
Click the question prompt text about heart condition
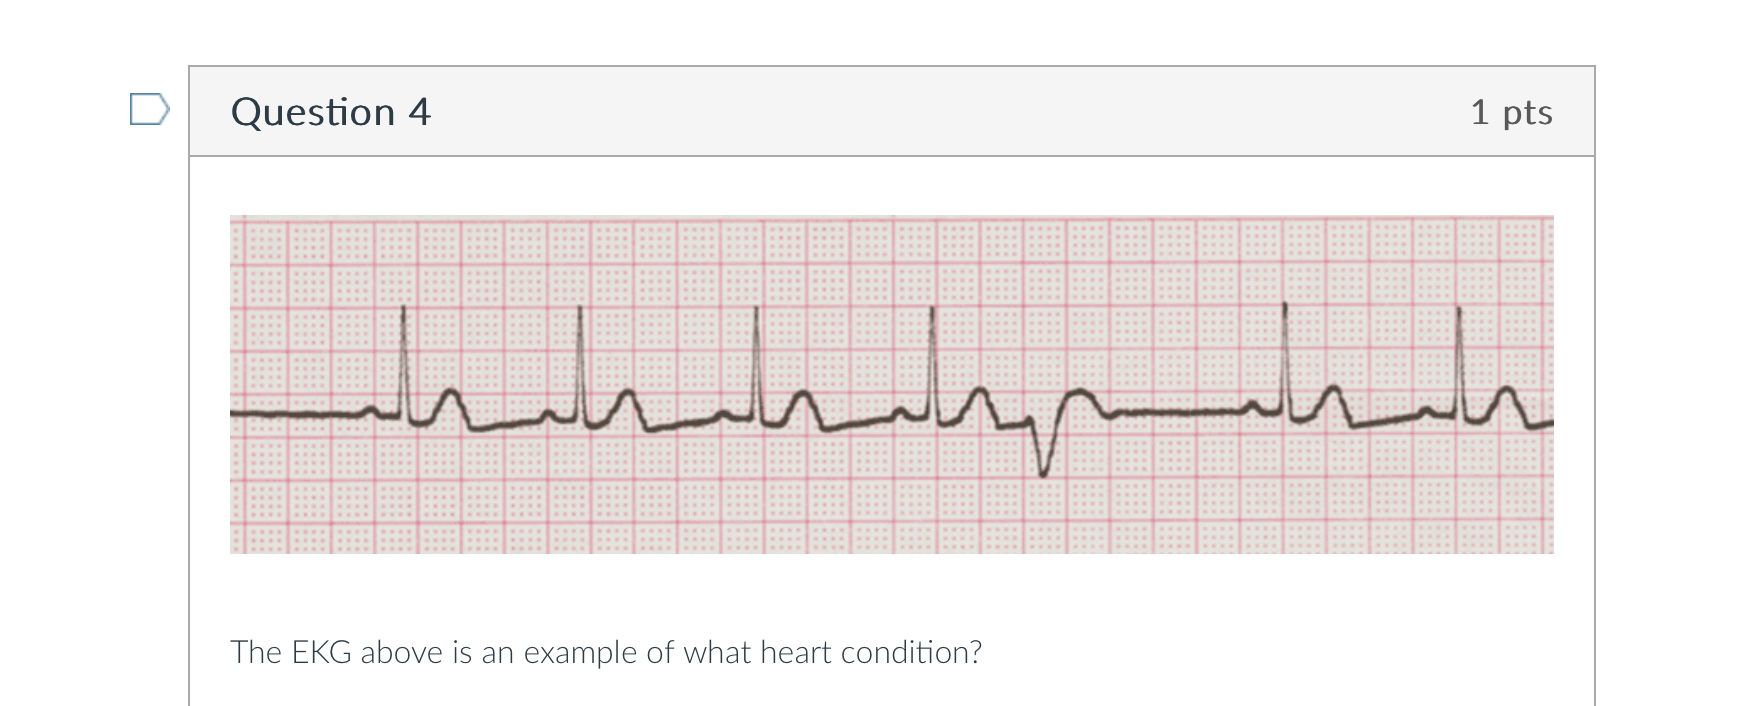(606, 652)
